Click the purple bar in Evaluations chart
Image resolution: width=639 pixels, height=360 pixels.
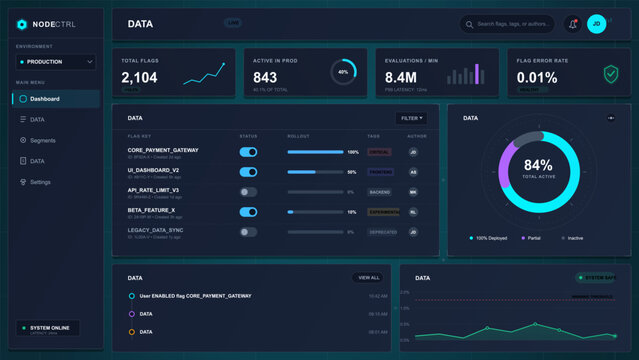[477, 74]
